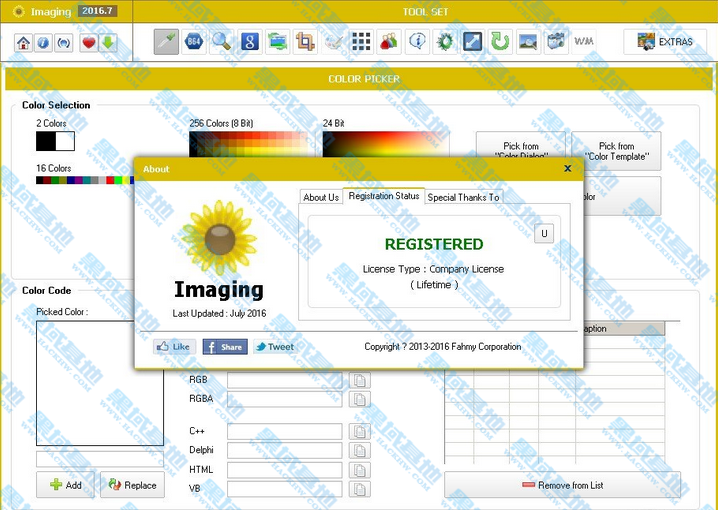This screenshot has width=718, height=510.
Task: Click the RGB code input field
Action: (x=285, y=380)
